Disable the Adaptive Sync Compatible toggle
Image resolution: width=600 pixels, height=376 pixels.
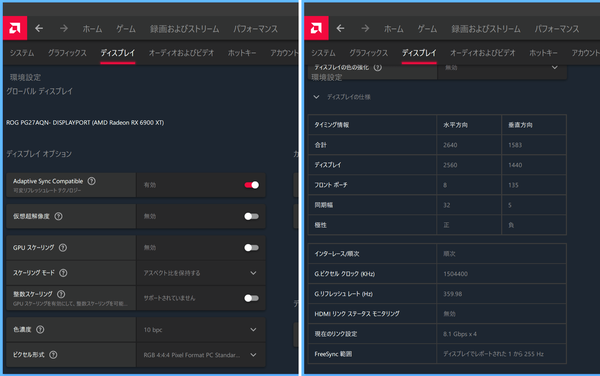coord(251,185)
